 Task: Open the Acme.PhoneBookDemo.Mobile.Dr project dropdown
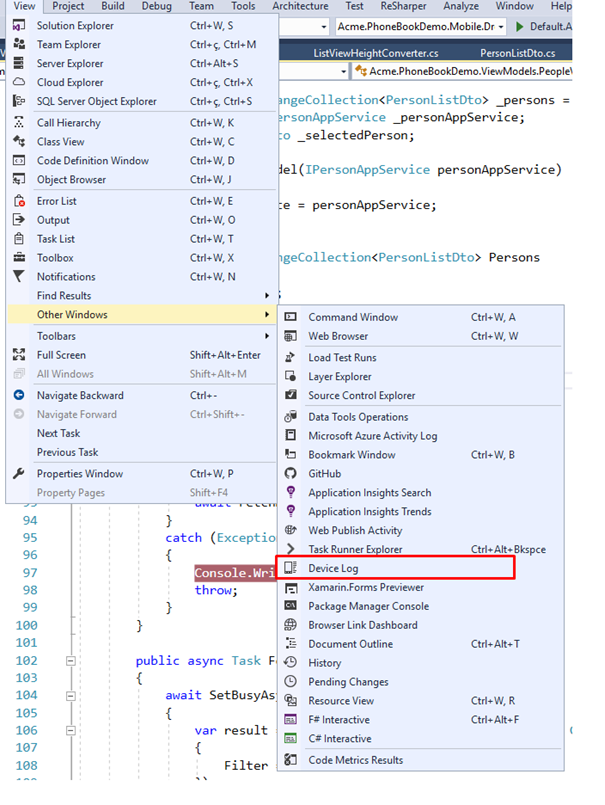click(x=501, y=27)
